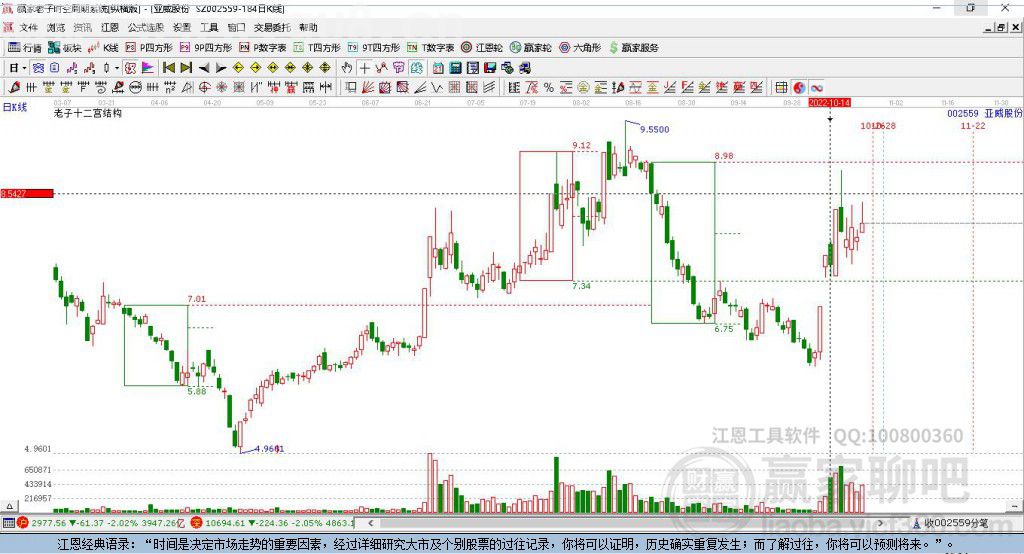Click the red 8.5427 price marker

click(27, 193)
